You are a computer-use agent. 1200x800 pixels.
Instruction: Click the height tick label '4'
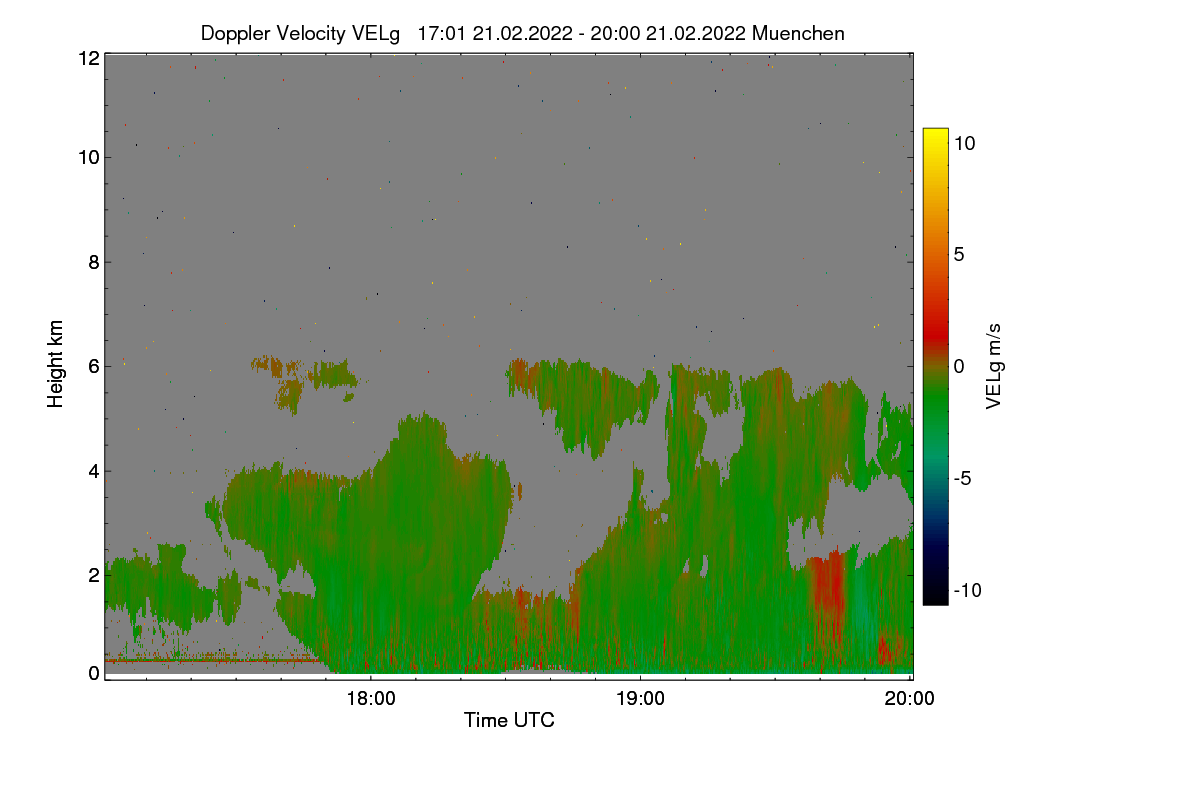coord(94,471)
